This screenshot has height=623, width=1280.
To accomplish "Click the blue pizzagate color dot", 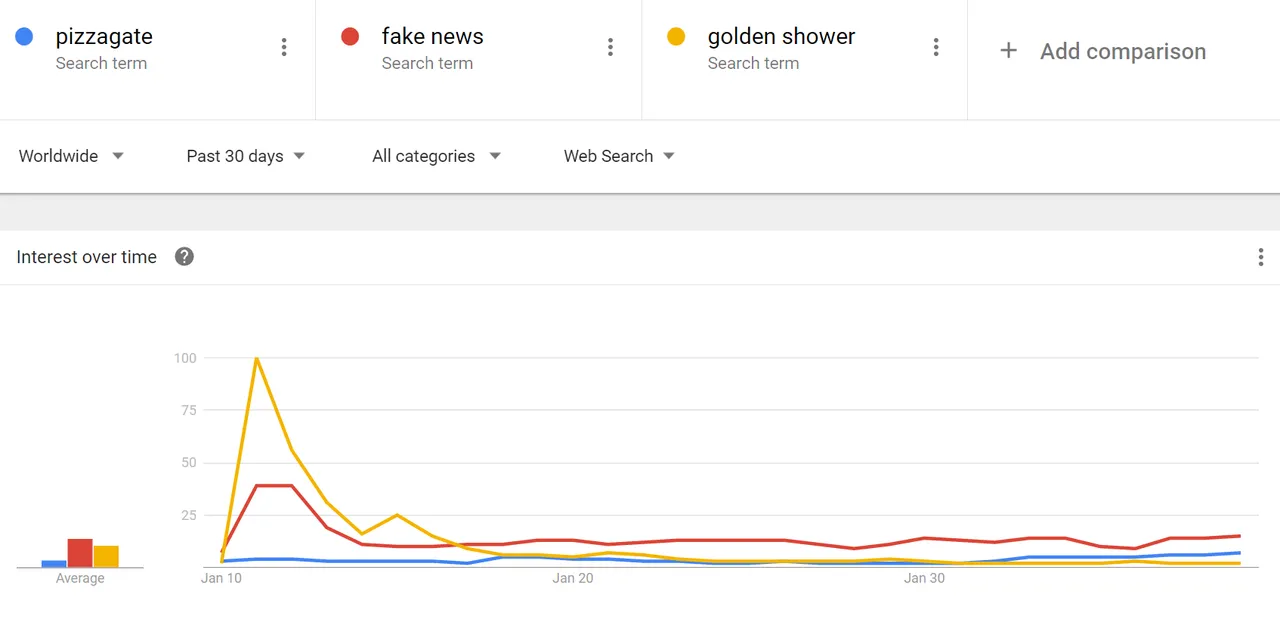I will [24, 37].
